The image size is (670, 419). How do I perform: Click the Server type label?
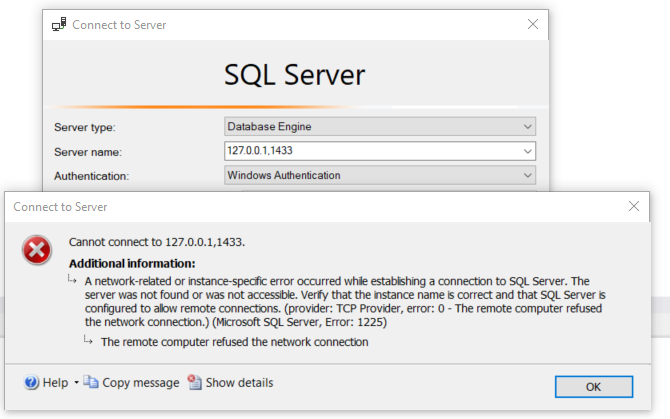[85, 127]
